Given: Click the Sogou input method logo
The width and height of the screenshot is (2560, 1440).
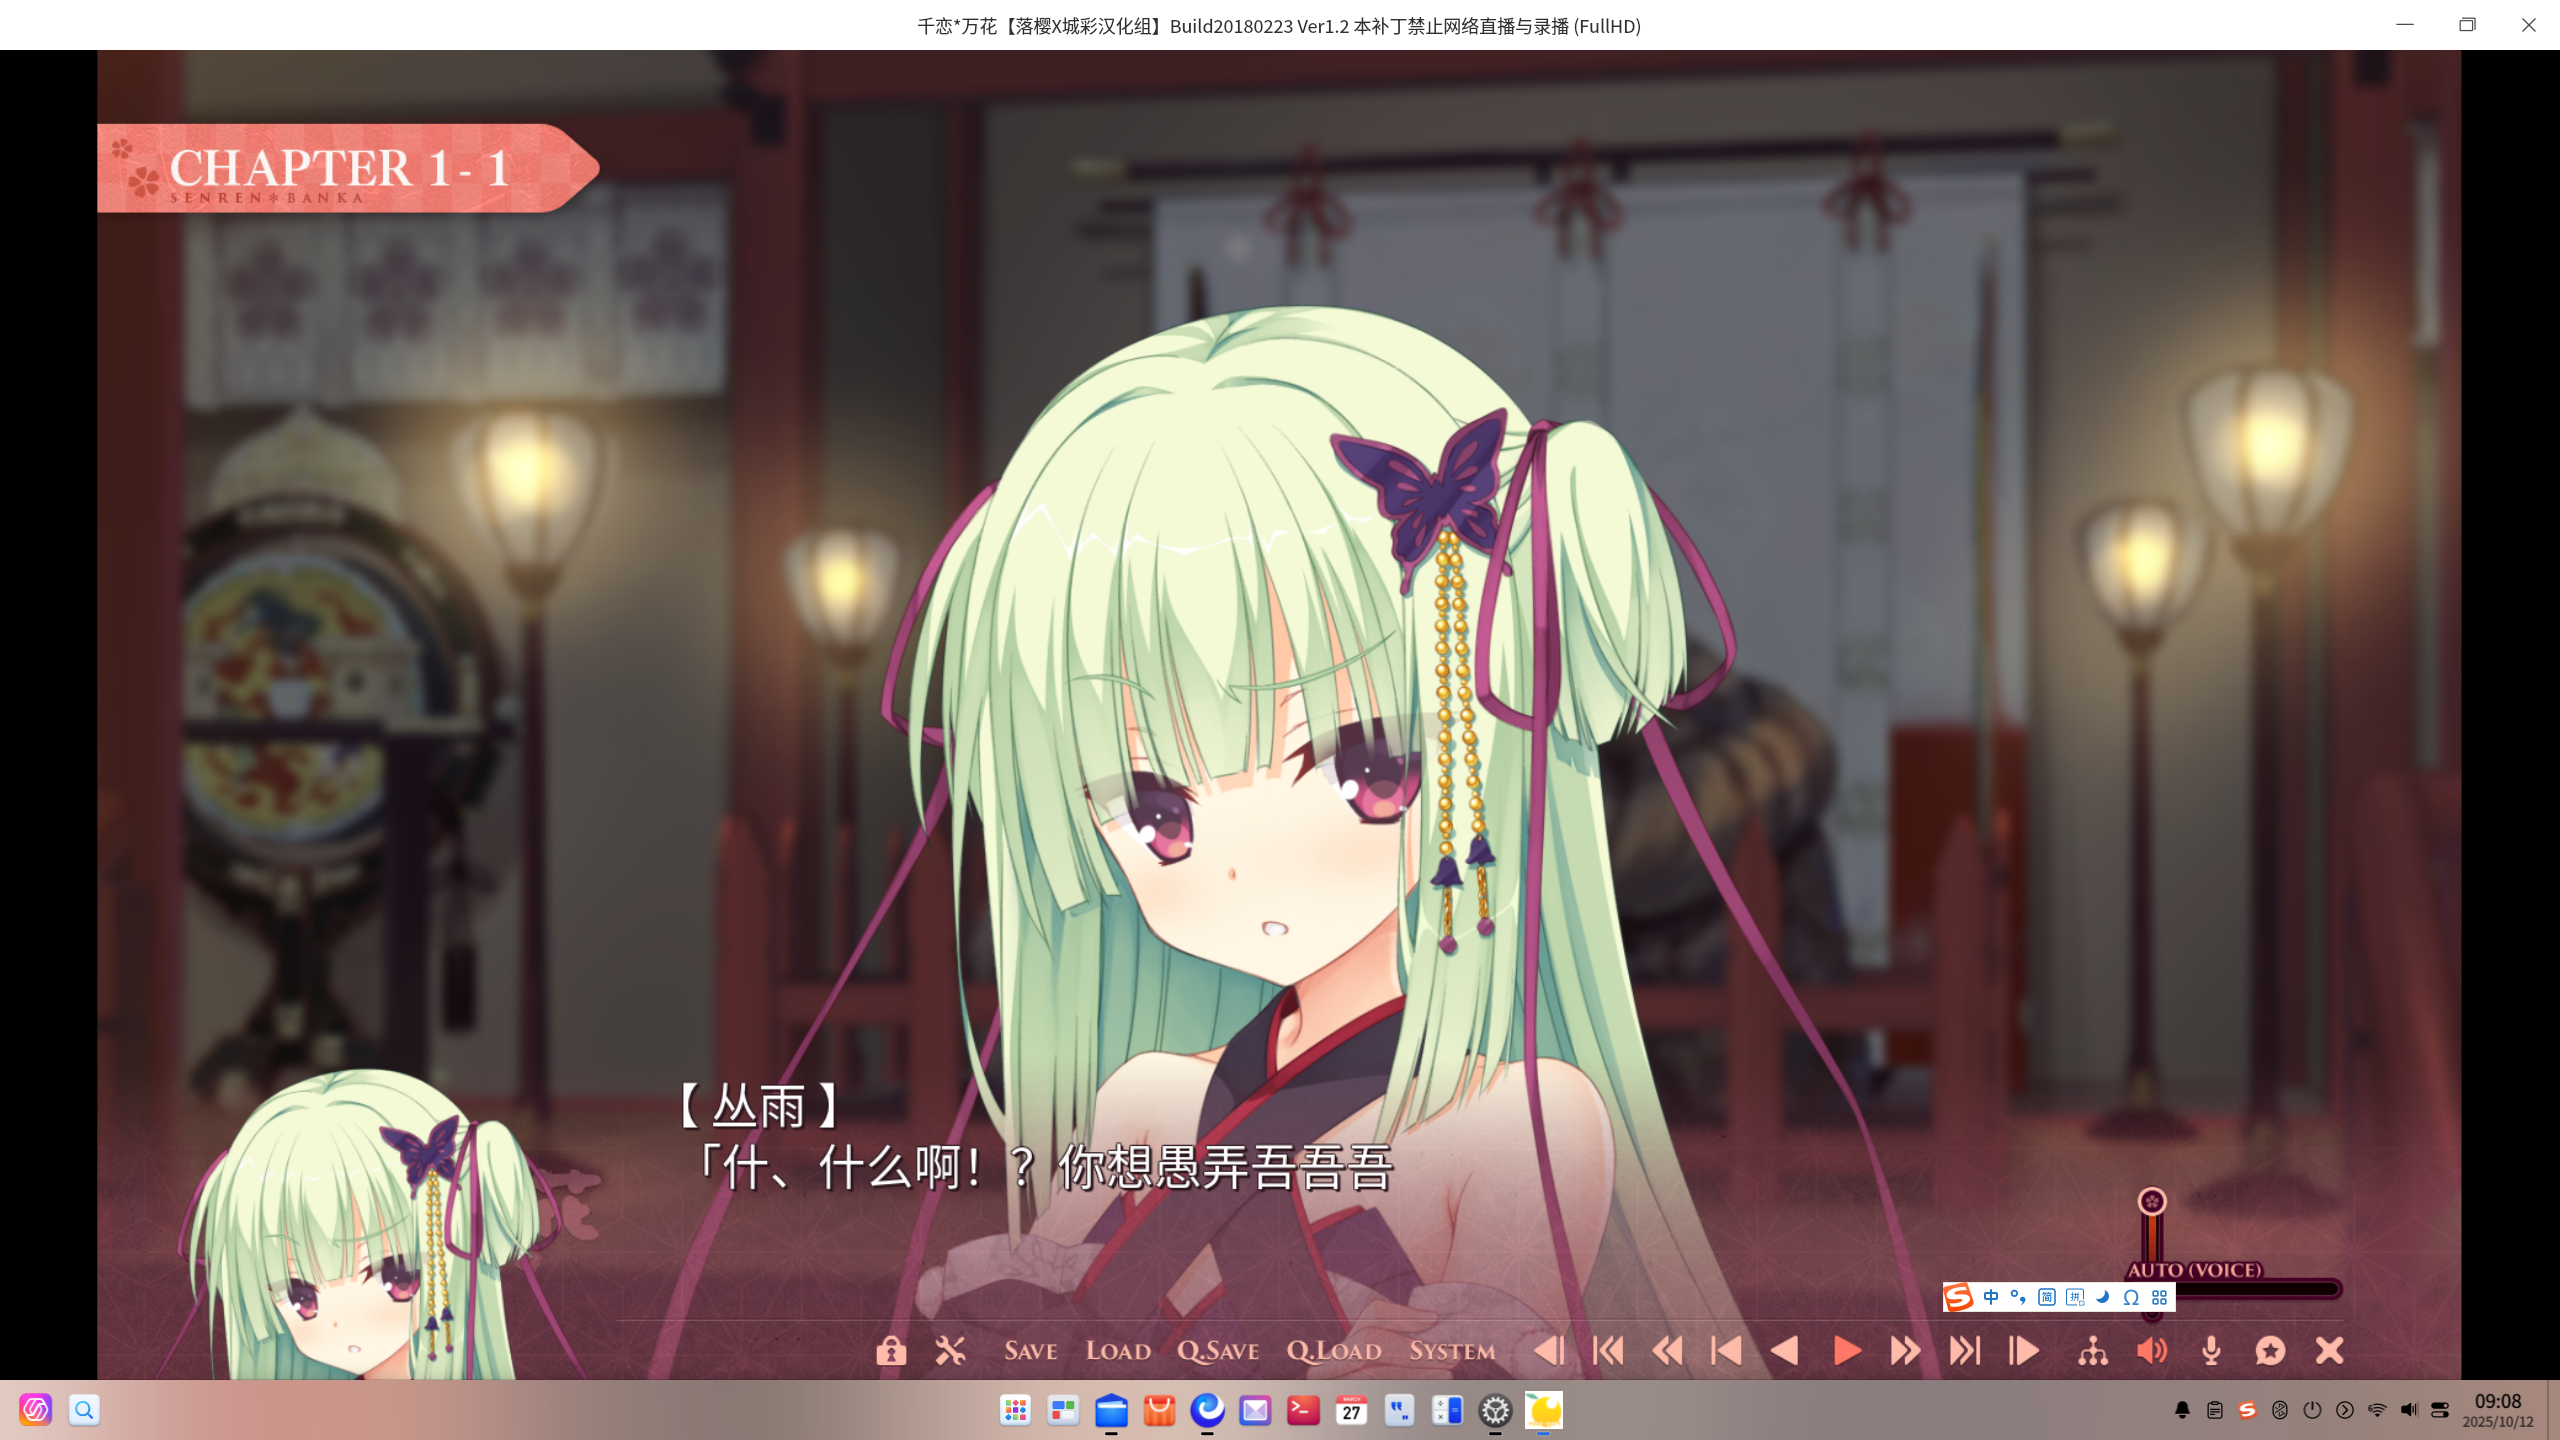Looking at the screenshot, I should coord(1958,1297).
